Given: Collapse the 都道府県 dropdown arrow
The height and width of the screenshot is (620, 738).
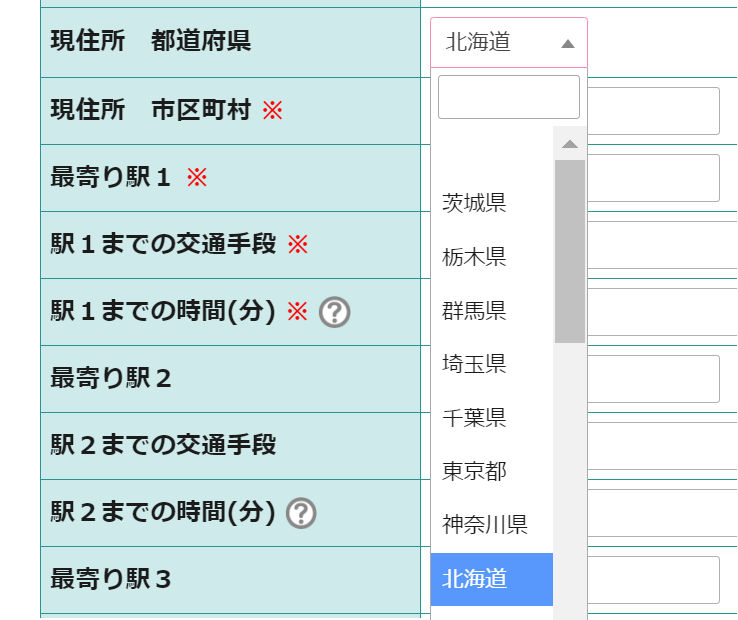Looking at the screenshot, I should click(568, 43).
